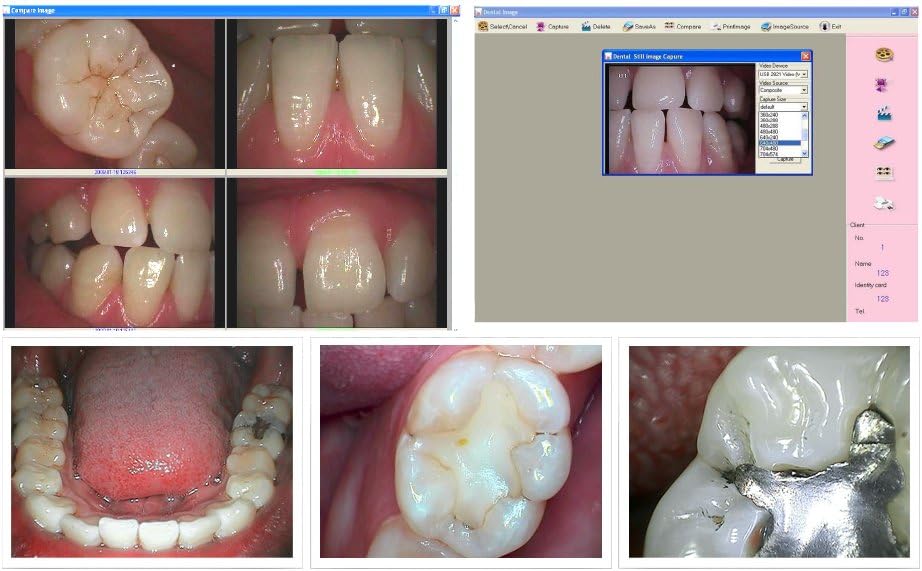
Task: Click the purple capture icon in pink sidebar
Action: point(882,84)
